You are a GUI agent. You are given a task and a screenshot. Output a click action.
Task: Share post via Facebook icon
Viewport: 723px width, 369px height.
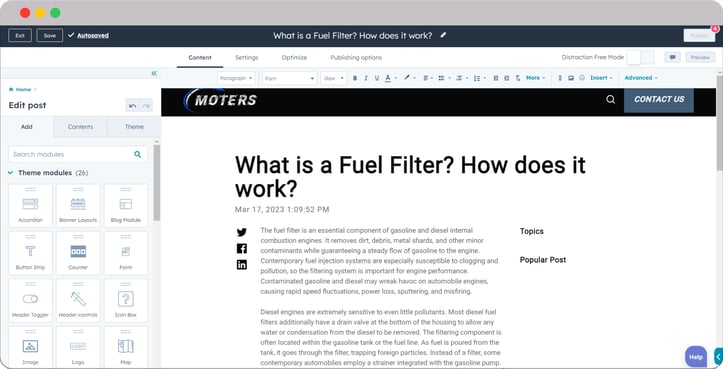tap(242, 249)
